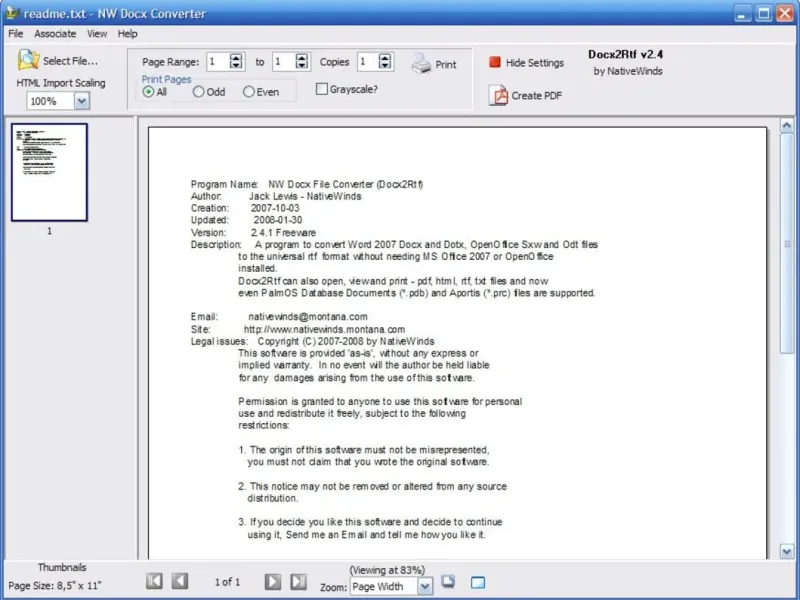Image resolution: width=800 pixels, height=600 pixels.
Task: Click the Copies input field
Action: click(368, 62)
